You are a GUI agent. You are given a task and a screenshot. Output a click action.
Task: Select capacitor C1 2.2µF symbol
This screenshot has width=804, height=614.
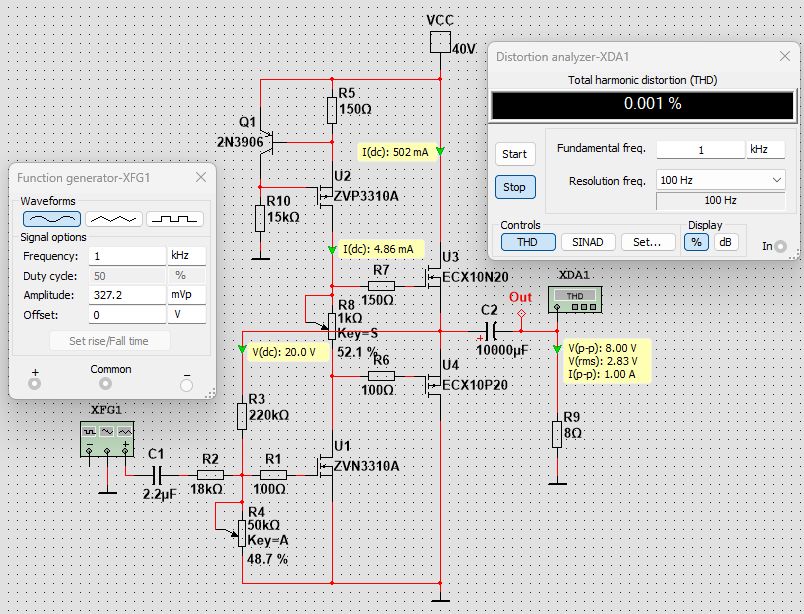tap(157, 475)
